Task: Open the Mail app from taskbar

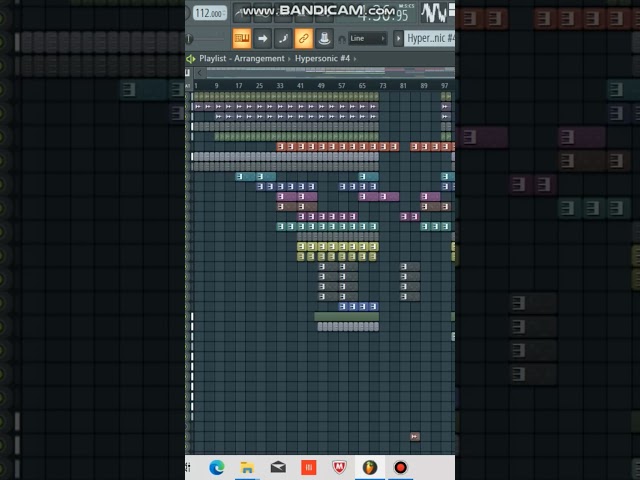Action: tap(278, 467)
